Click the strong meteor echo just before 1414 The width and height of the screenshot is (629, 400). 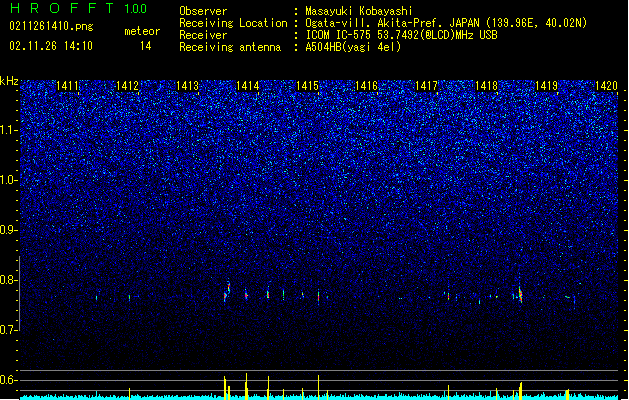(227, 292)
